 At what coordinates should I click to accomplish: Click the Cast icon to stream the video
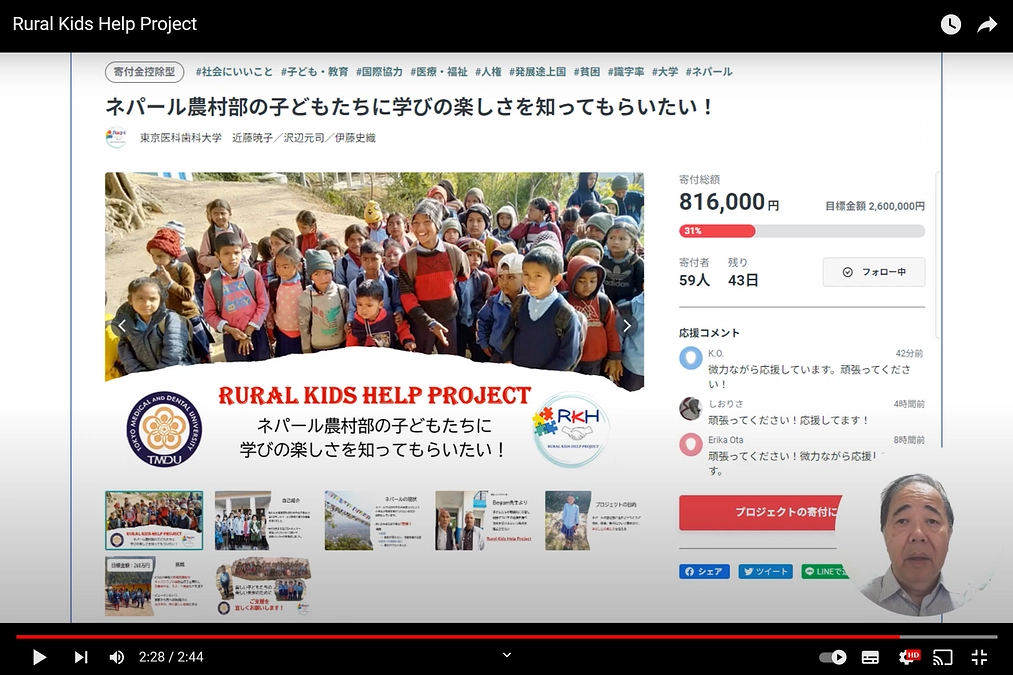point(943,657)
